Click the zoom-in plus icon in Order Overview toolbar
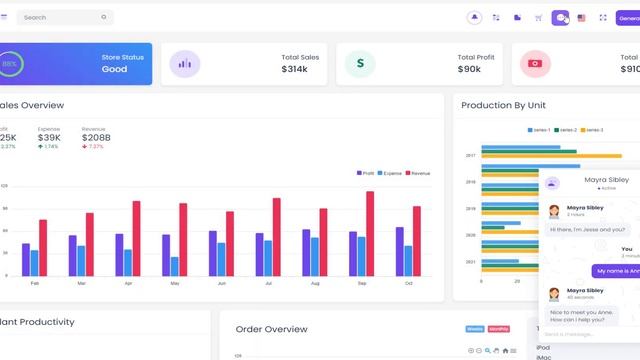 coord(471,351)
